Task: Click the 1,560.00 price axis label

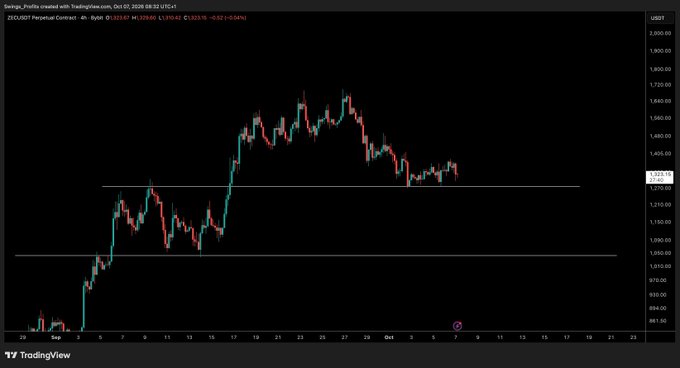Action: pos(660,118)
